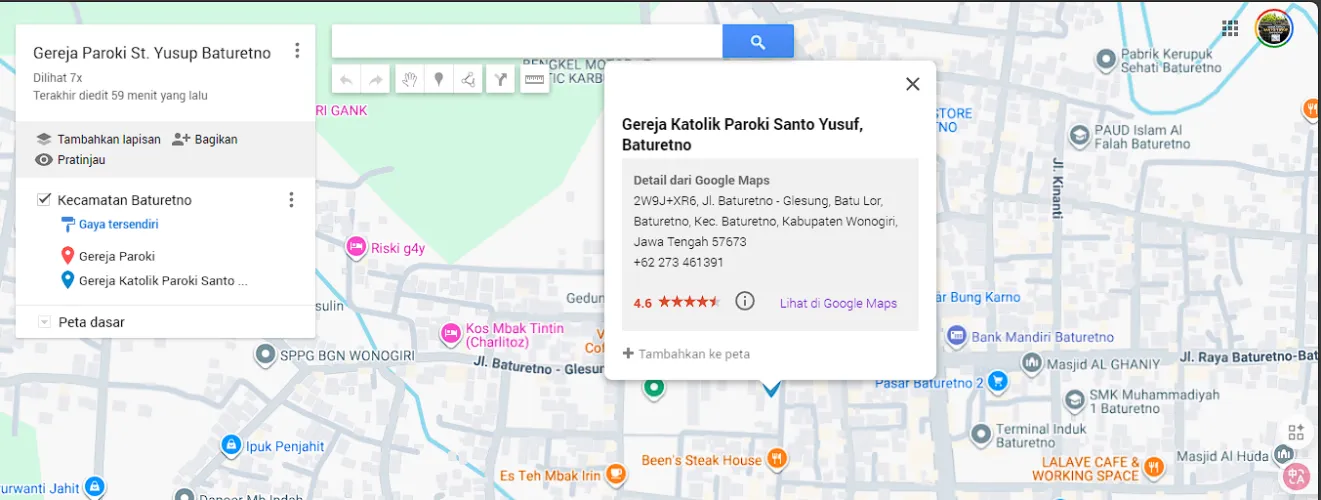
Task: Activate the measure distance ruler tool
Action: pyautogui.click(x=534, y=80)
